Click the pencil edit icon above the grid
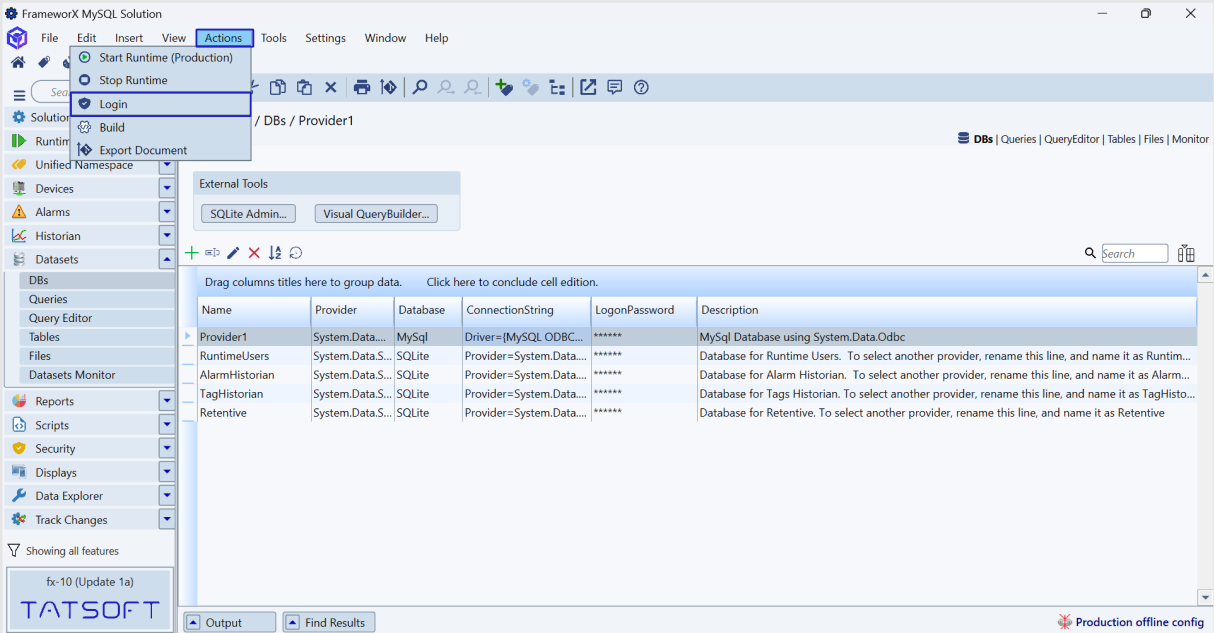Viewport: 1214px width, 633px height. [233, 253]
